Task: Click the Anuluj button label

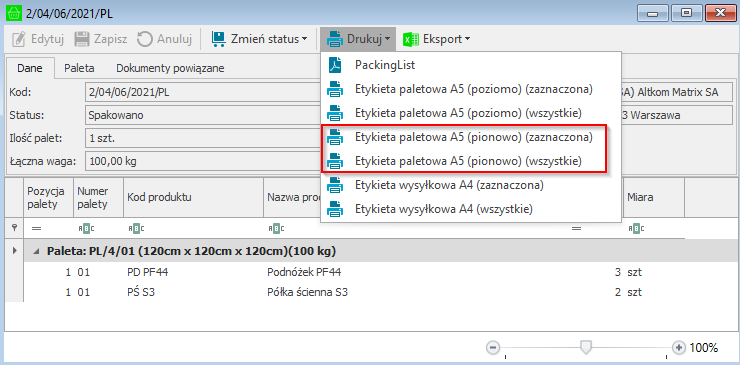Action: 174,39
